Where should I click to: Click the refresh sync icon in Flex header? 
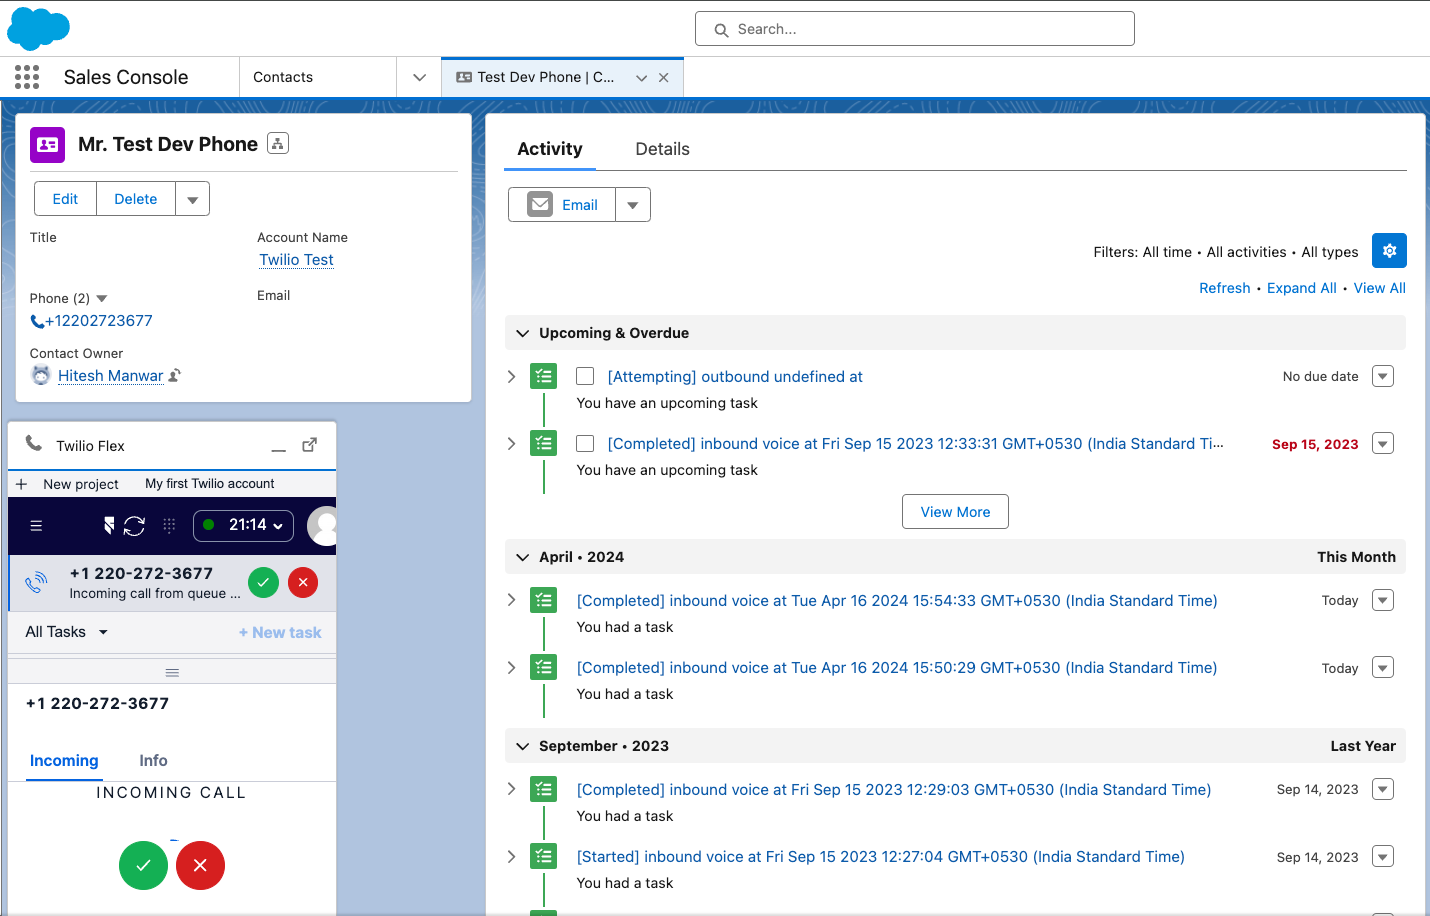click(x=134, y=526)
